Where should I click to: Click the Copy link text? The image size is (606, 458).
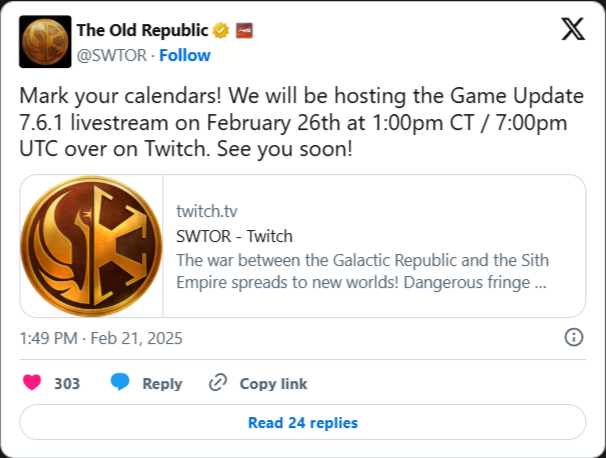tap(273, 383)
